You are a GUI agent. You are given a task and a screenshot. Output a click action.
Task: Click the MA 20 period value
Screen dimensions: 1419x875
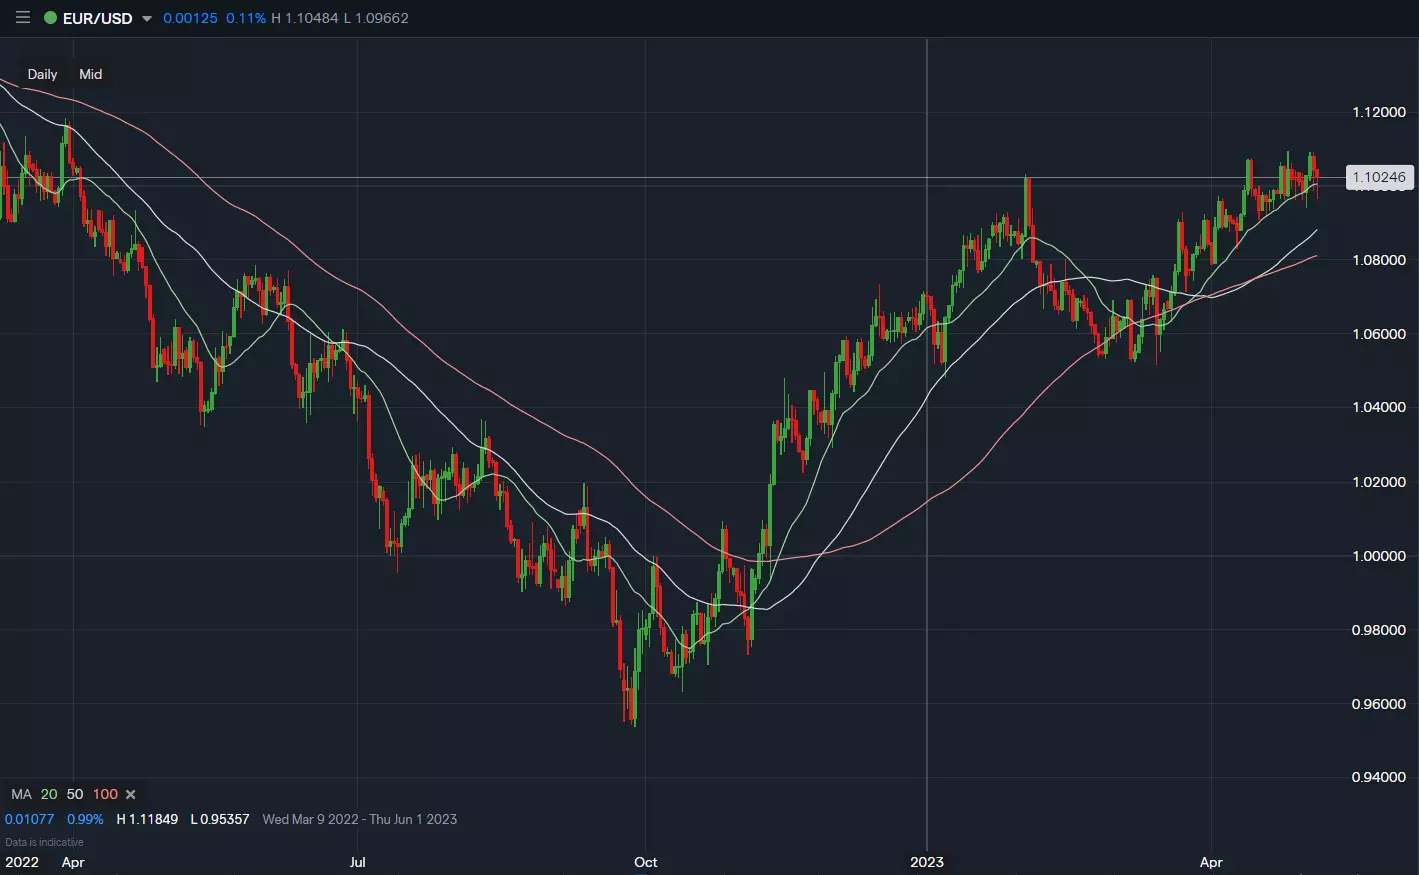click(49, 794)
